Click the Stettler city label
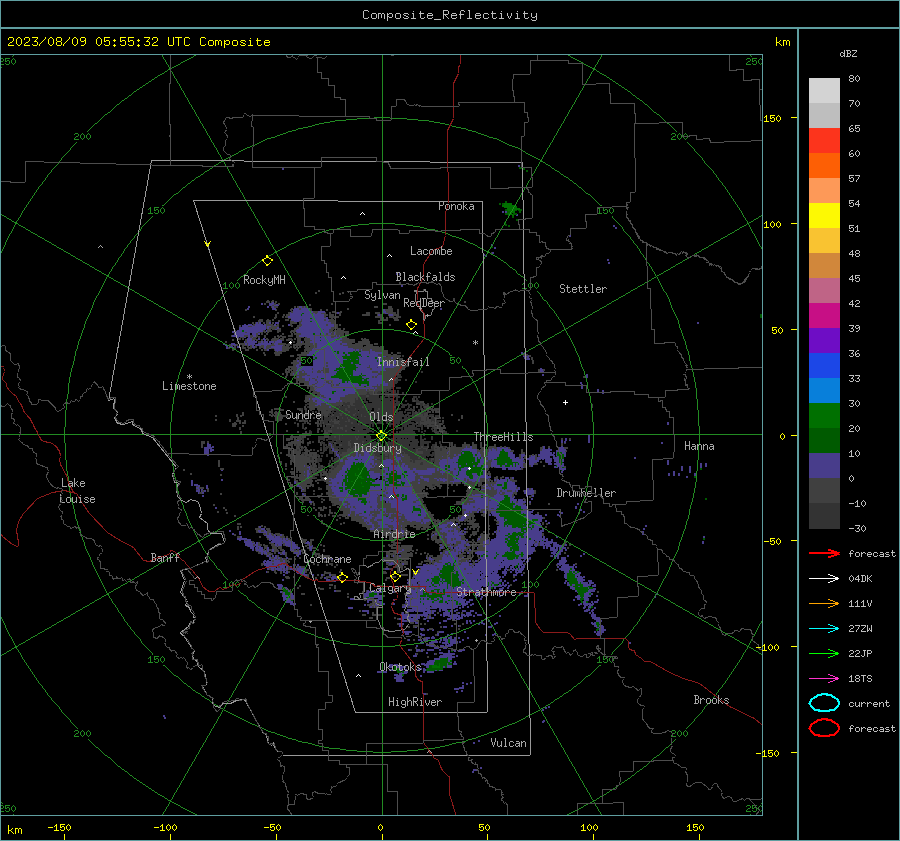Viewport: 900px width, 841px height. pos(583,289)
